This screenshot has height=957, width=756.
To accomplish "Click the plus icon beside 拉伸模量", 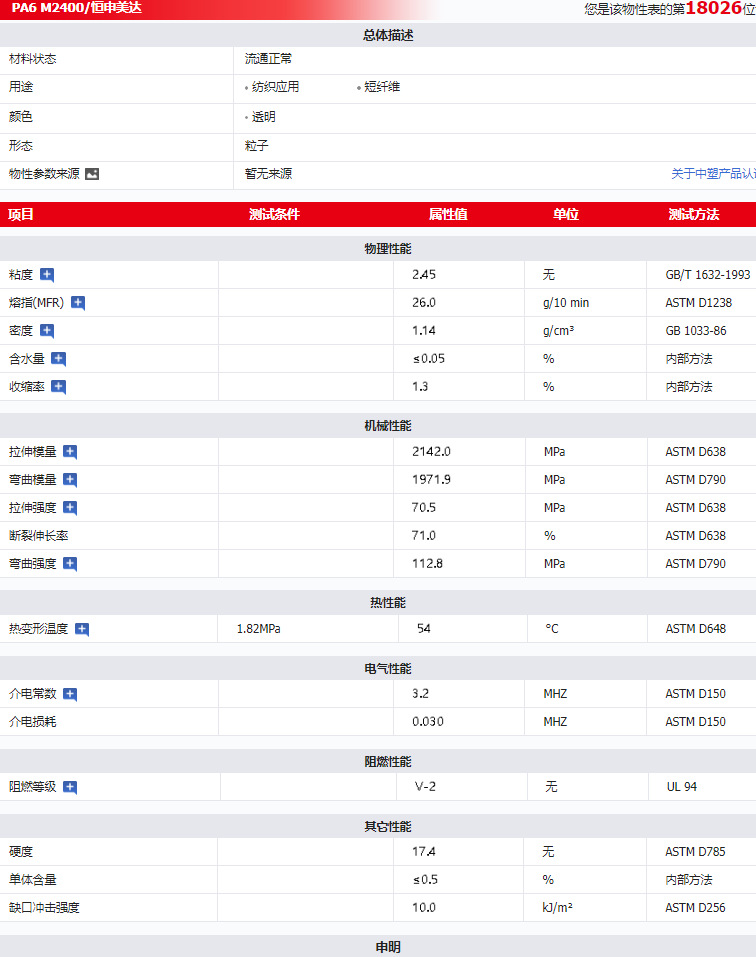I will [70, 452].
